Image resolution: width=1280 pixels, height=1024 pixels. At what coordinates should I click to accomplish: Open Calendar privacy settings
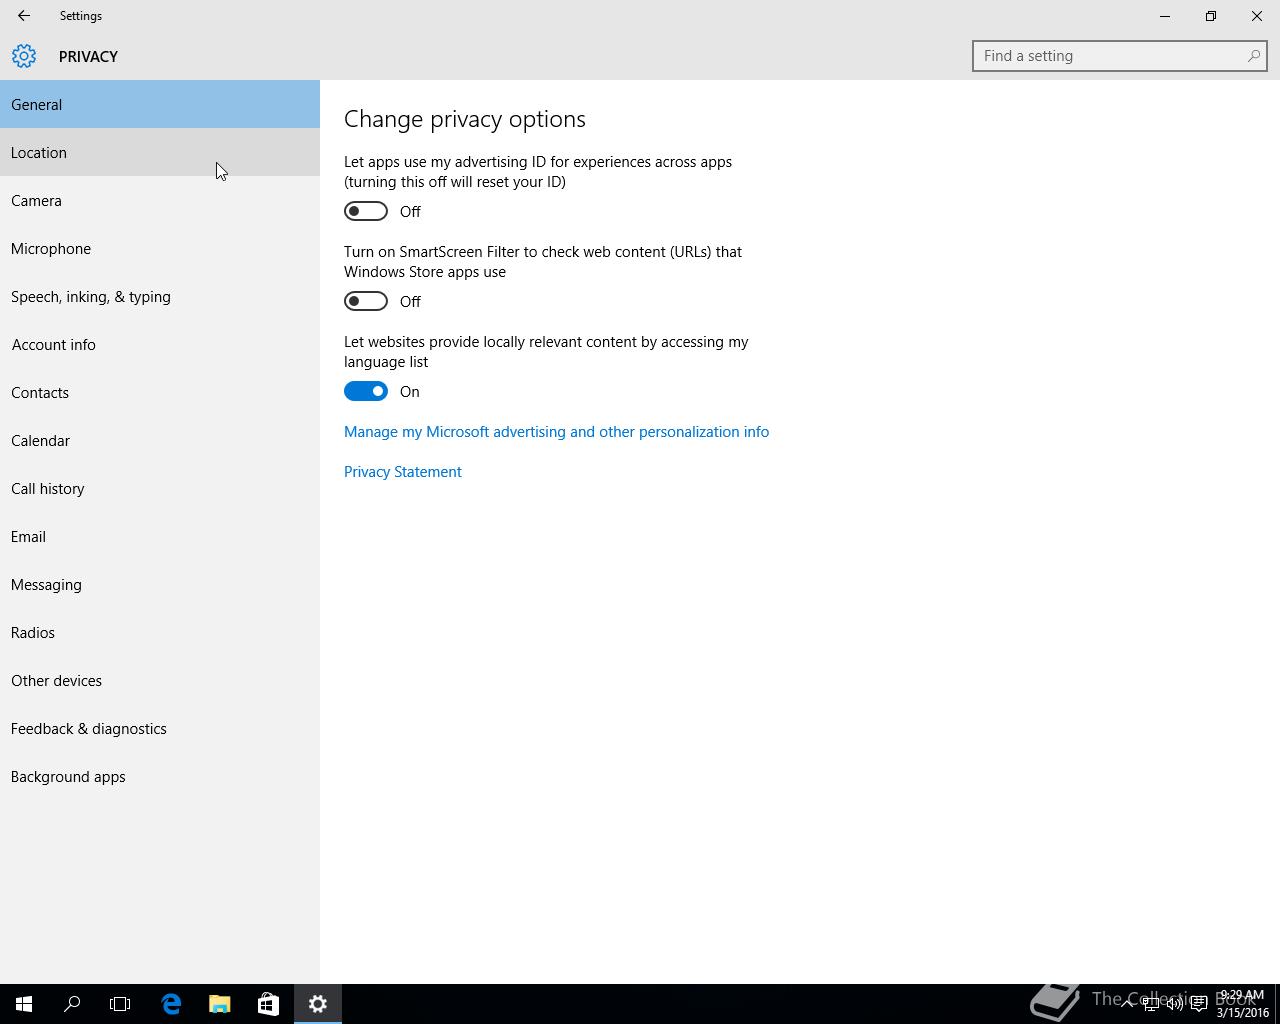(160, 440)
